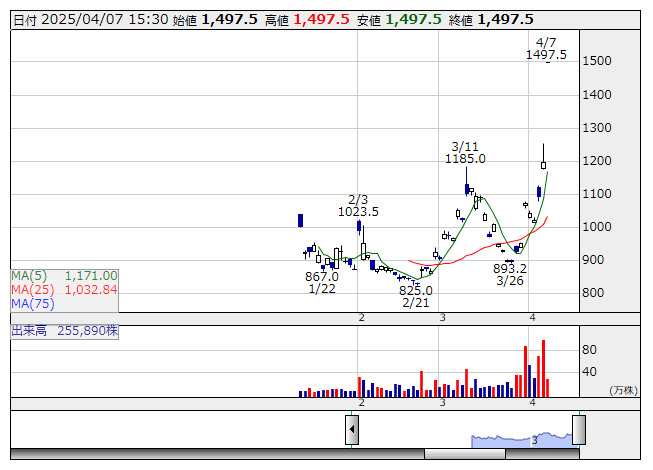653x470 pixels.
Task: Click the blue overview mini chart in the navigator
Action: (522, 440)
